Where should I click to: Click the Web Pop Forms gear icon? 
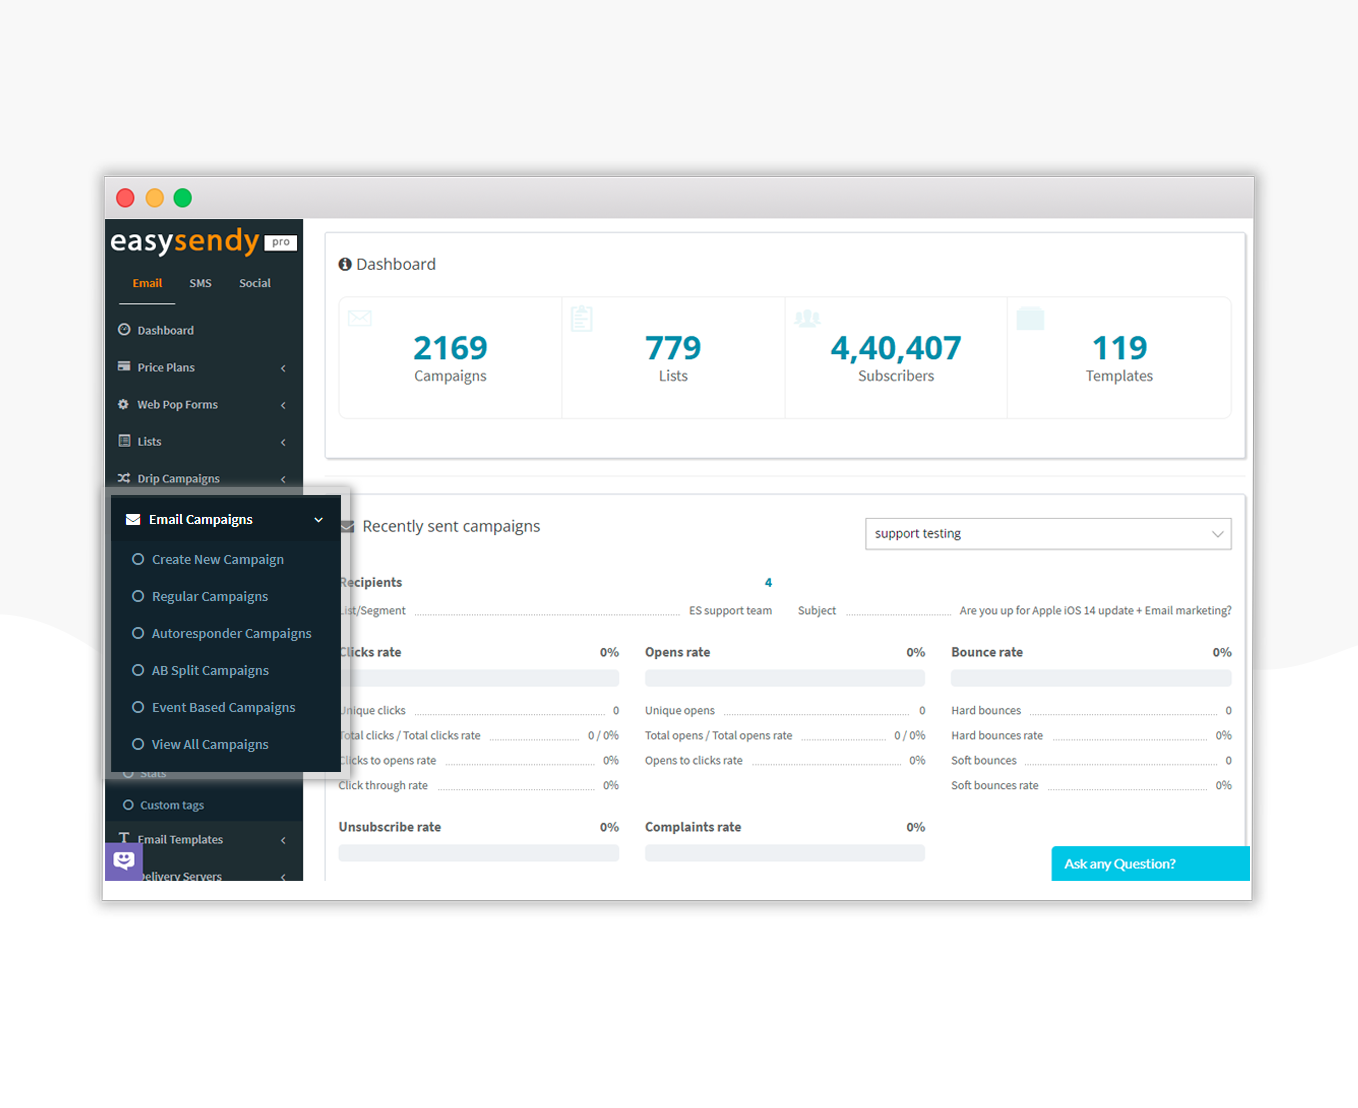pos(124,404)
